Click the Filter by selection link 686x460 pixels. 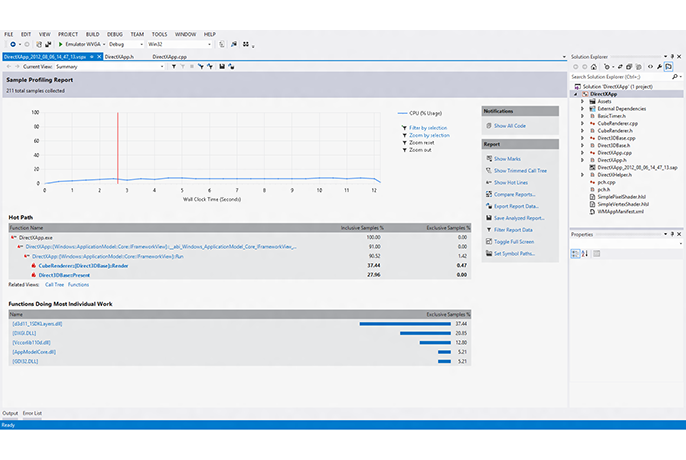pos(428,128)
